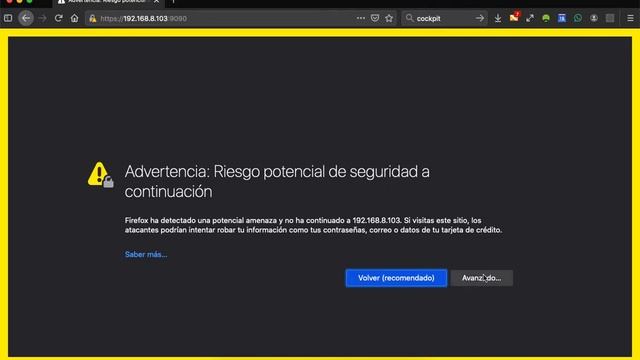The width and height of the screenshot is (640, 360).
Task: Open the downloads panel
Action: pyautogui.click(x=498, y=18)
